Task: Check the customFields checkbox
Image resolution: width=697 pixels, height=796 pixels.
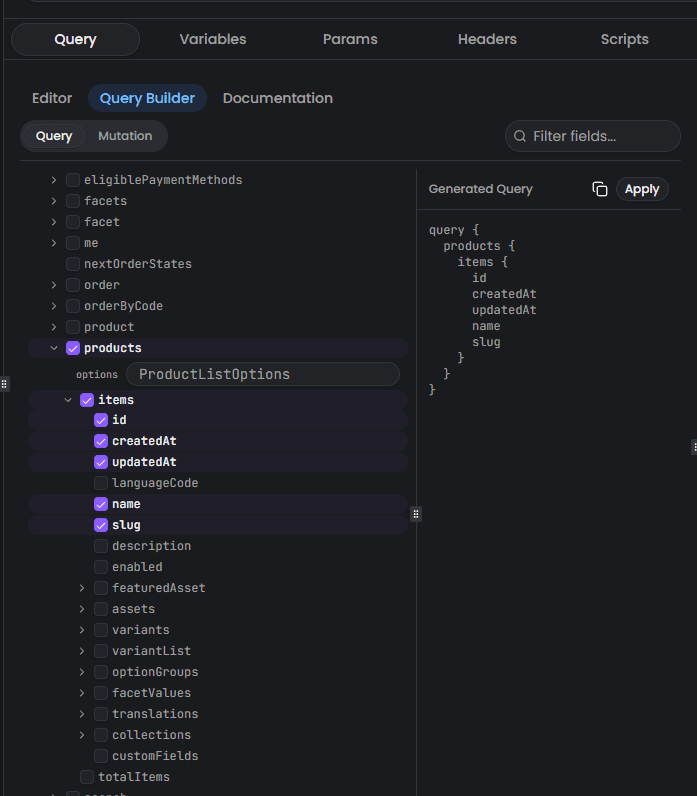Action: click(101, 756)
